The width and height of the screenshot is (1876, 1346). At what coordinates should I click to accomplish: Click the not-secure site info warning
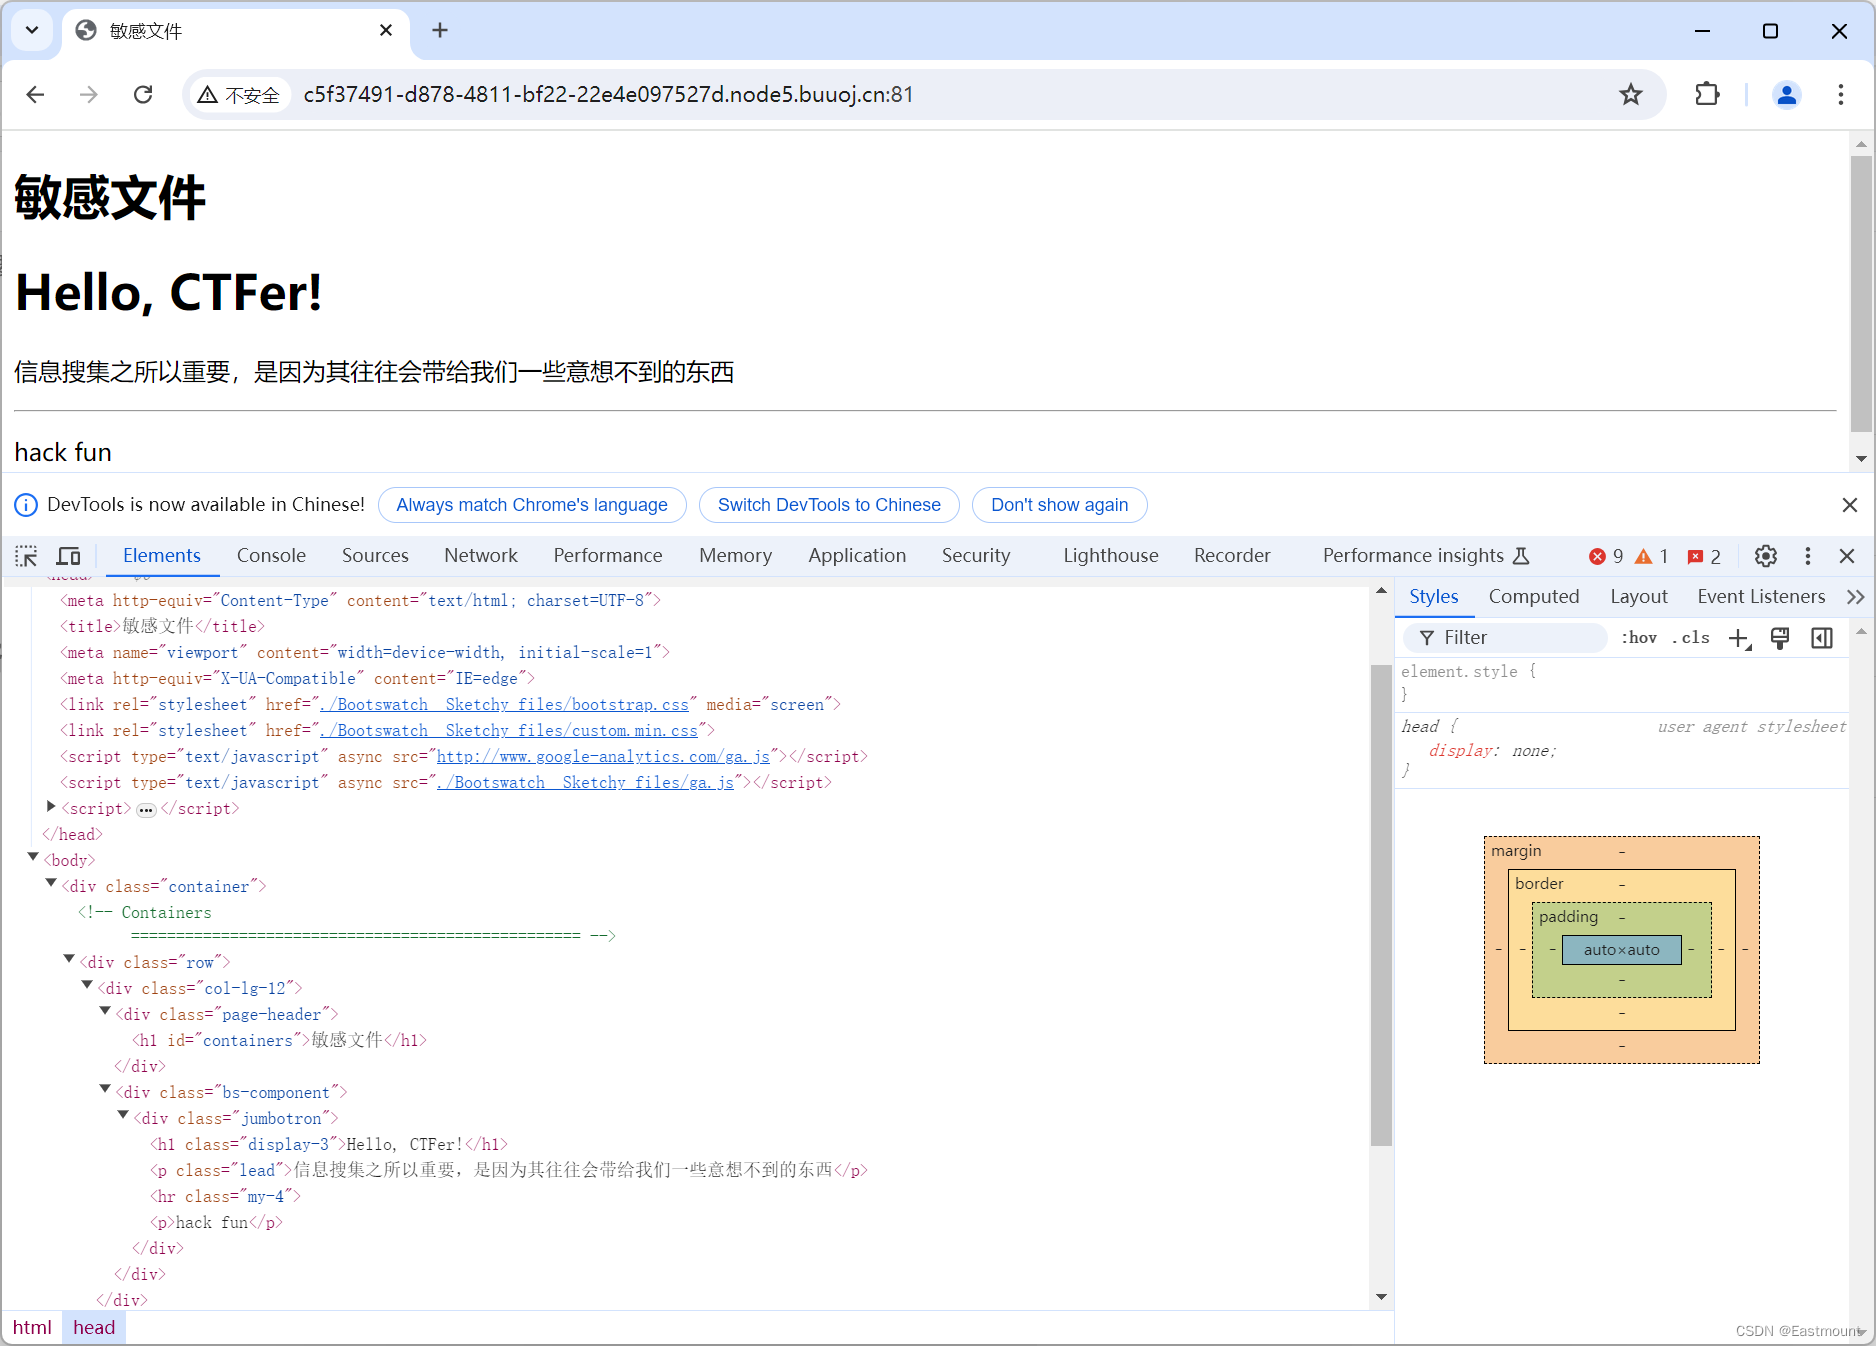[239, 95]
